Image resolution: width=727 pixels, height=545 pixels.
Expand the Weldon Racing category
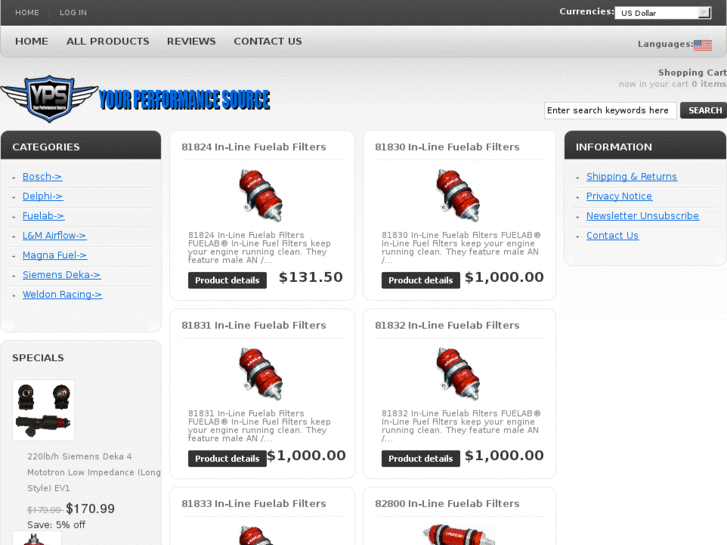tap(62, 295)
